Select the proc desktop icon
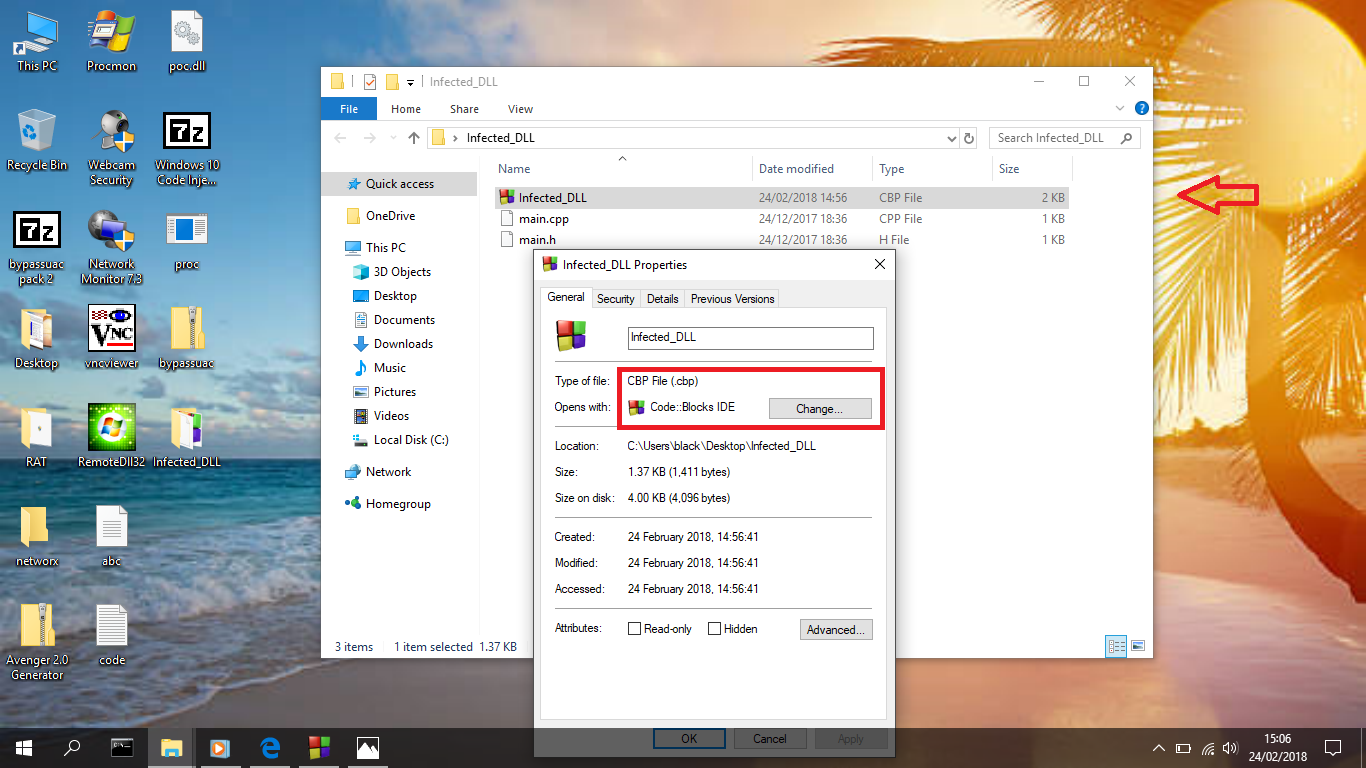Image resolution: width=1366 pixels, height=768 pixels. (x=186, y=240)
